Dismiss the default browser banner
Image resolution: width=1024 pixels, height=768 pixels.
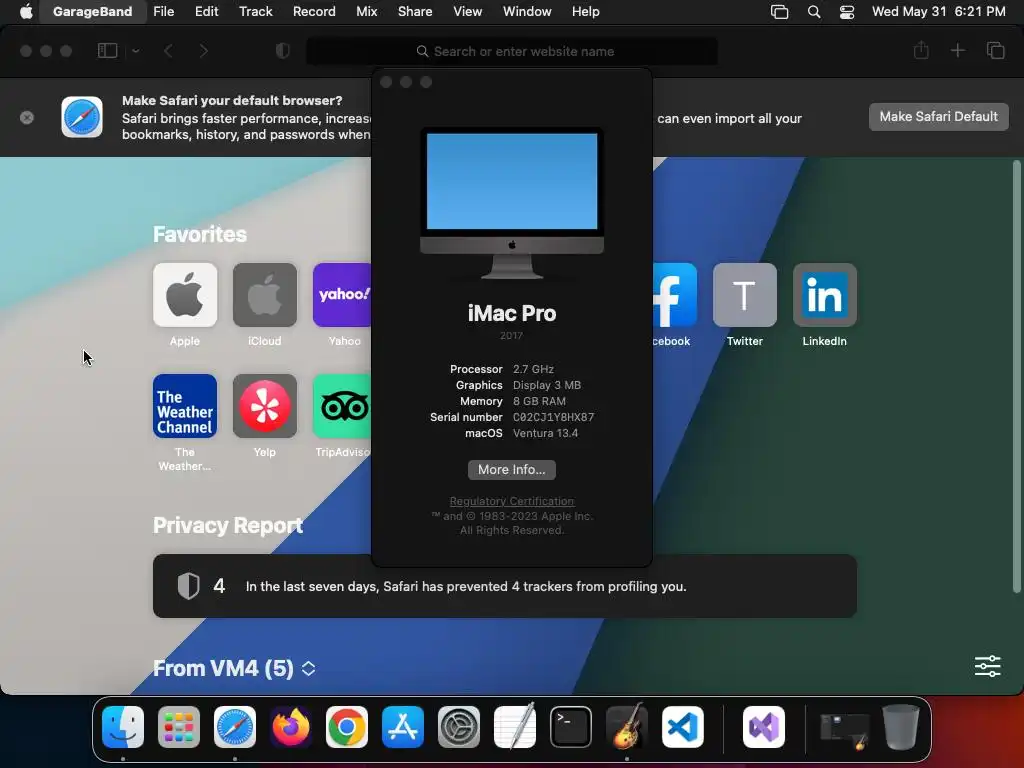[27, 118]
